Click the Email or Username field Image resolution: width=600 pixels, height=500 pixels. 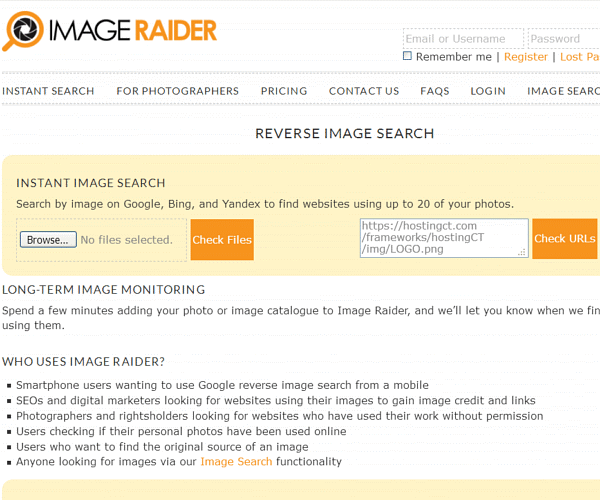coord(462,39)
